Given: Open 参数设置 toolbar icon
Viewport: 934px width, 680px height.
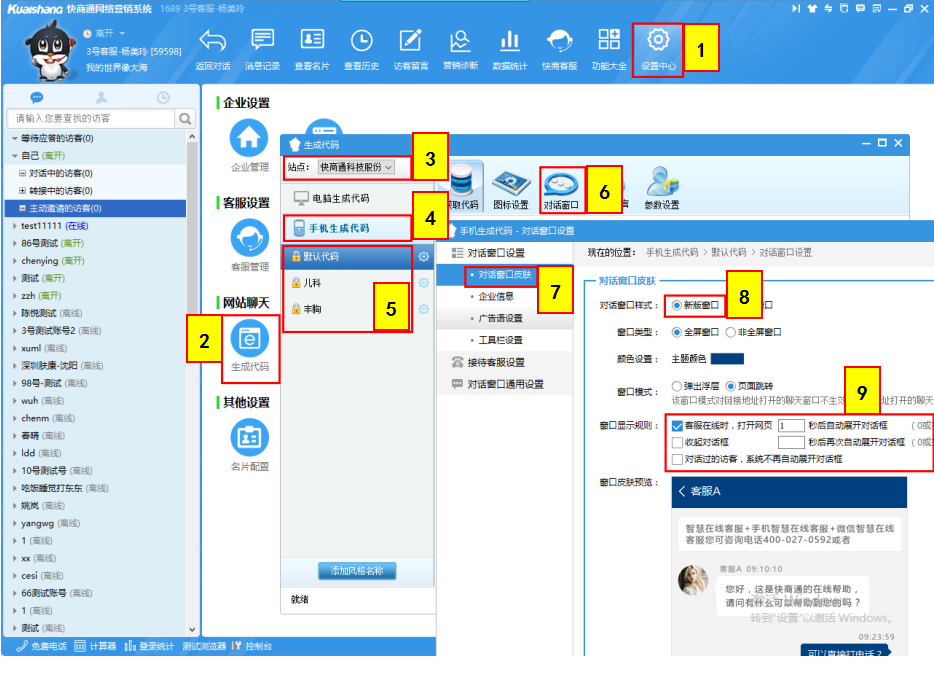Looking at the screenshot, I should (x=660, y=187).
